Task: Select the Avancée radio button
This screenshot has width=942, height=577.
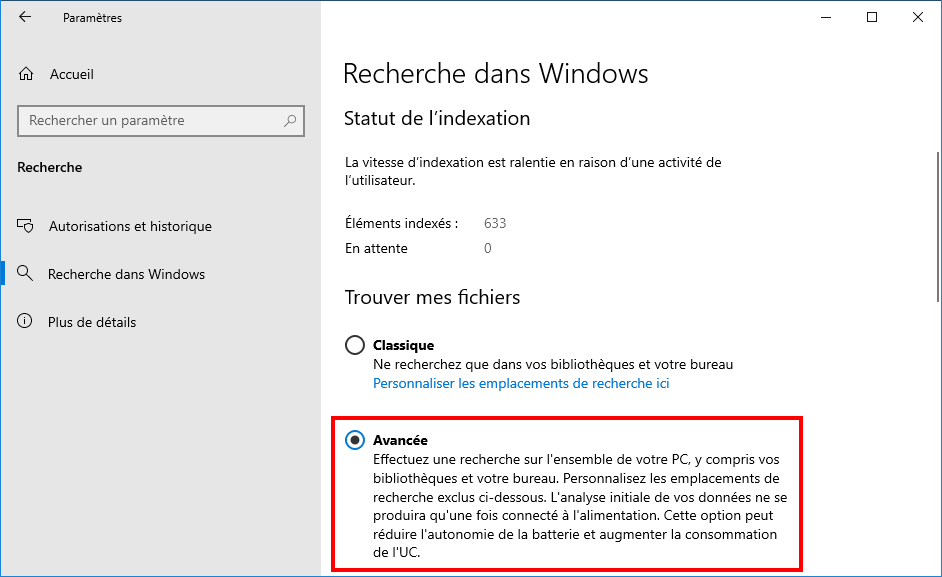Action: click(354, 440)
